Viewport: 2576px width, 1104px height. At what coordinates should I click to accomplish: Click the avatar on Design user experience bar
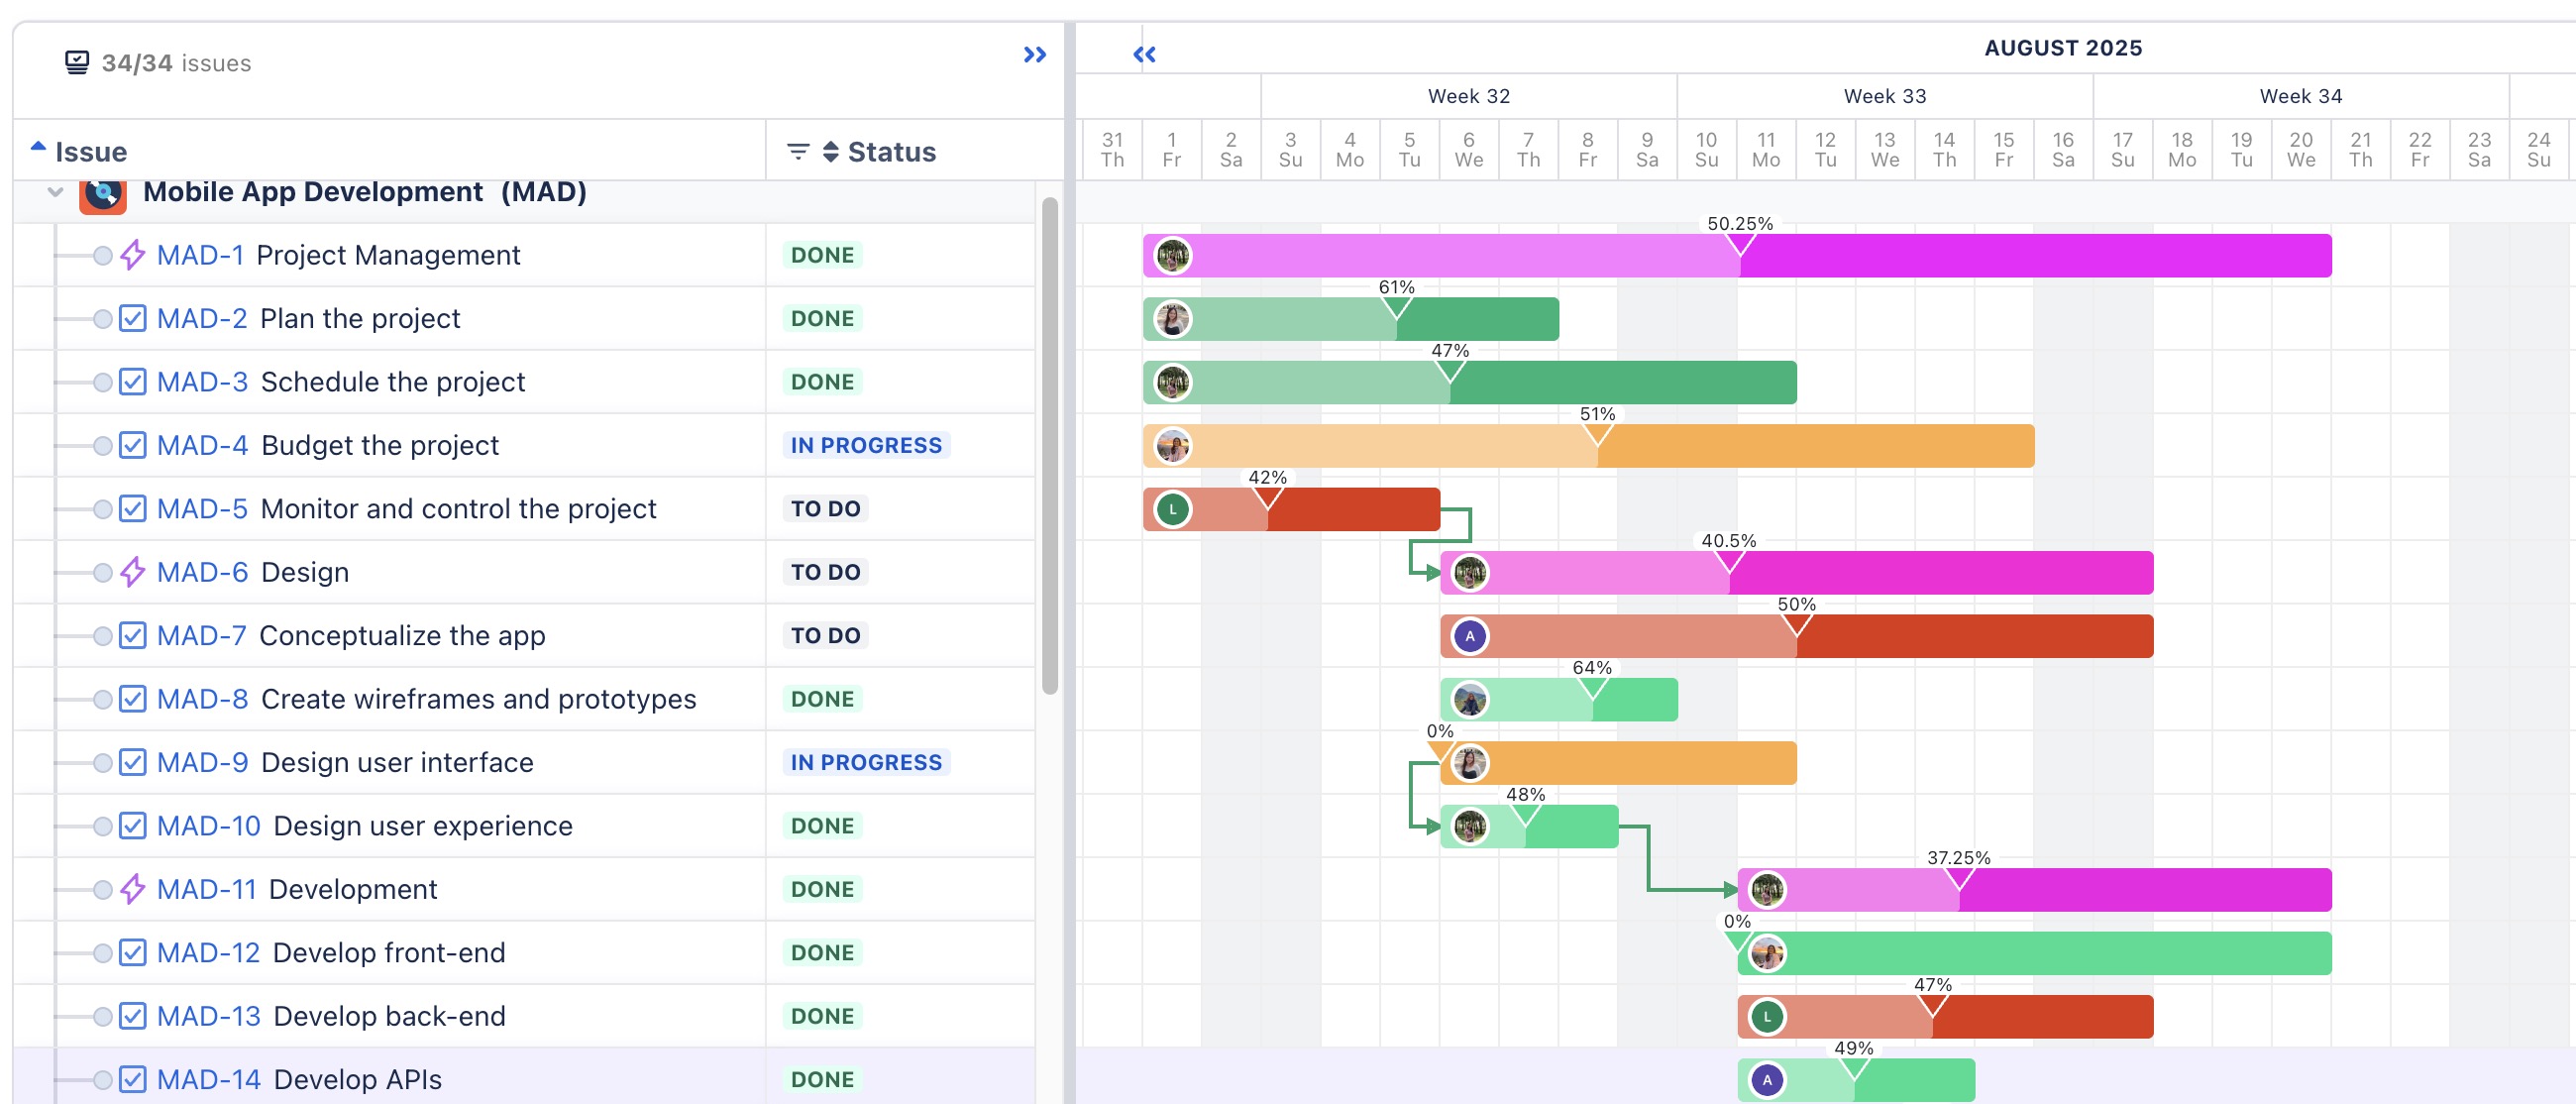coord(1470,826)
